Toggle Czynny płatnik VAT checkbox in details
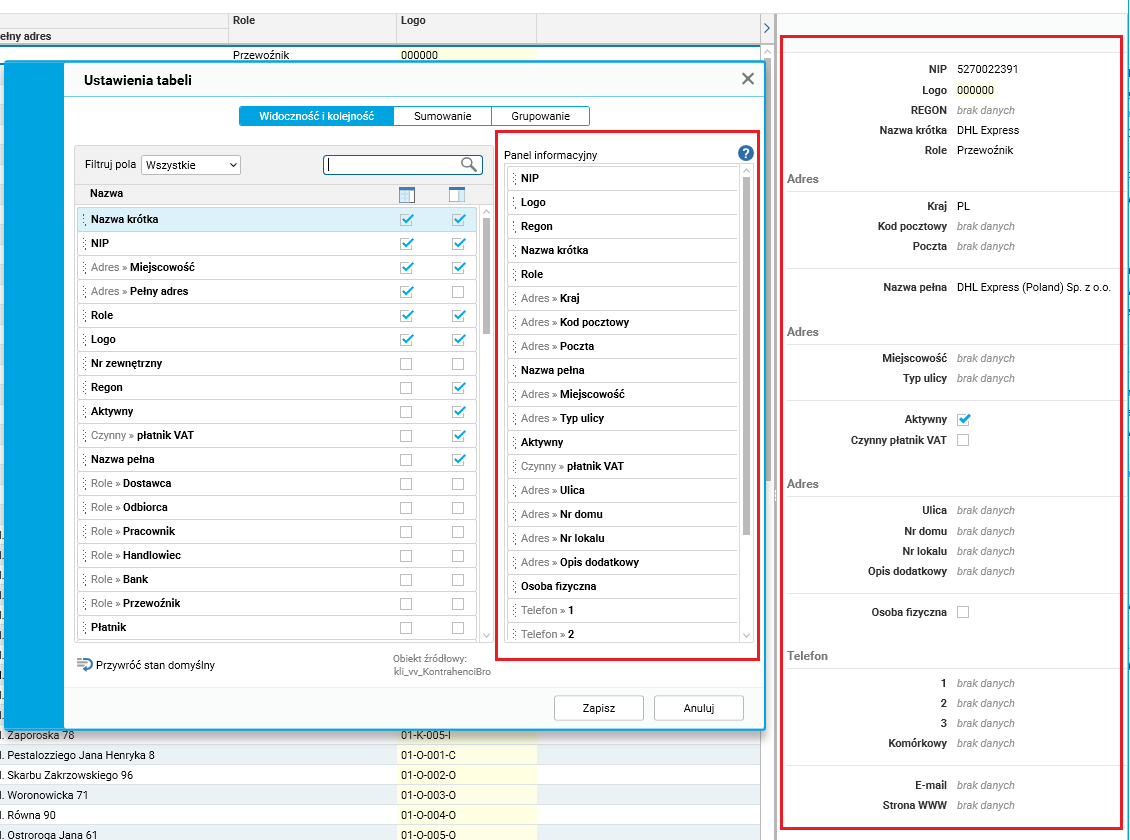The image size is (1130, 840). (963, 439)
